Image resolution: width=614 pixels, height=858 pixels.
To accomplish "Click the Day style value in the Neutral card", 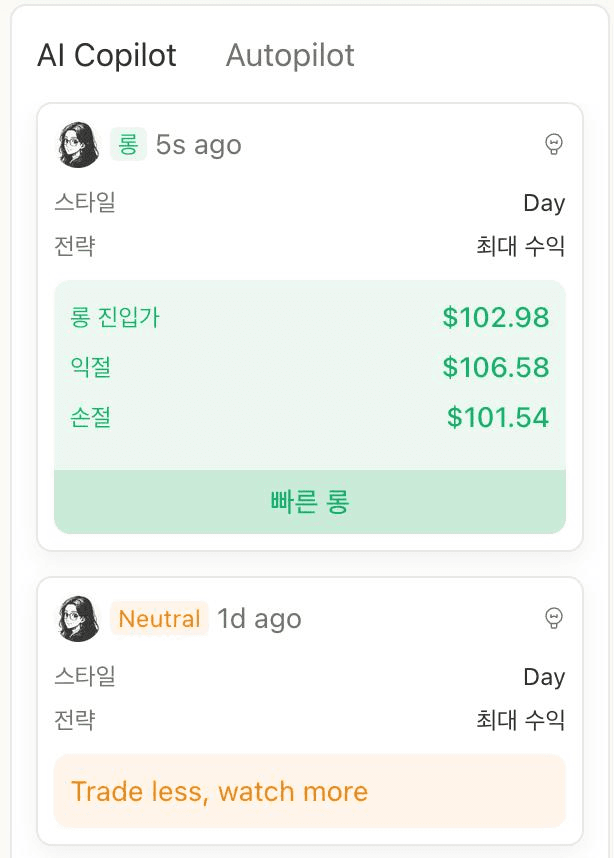I will tap(544, 677).
